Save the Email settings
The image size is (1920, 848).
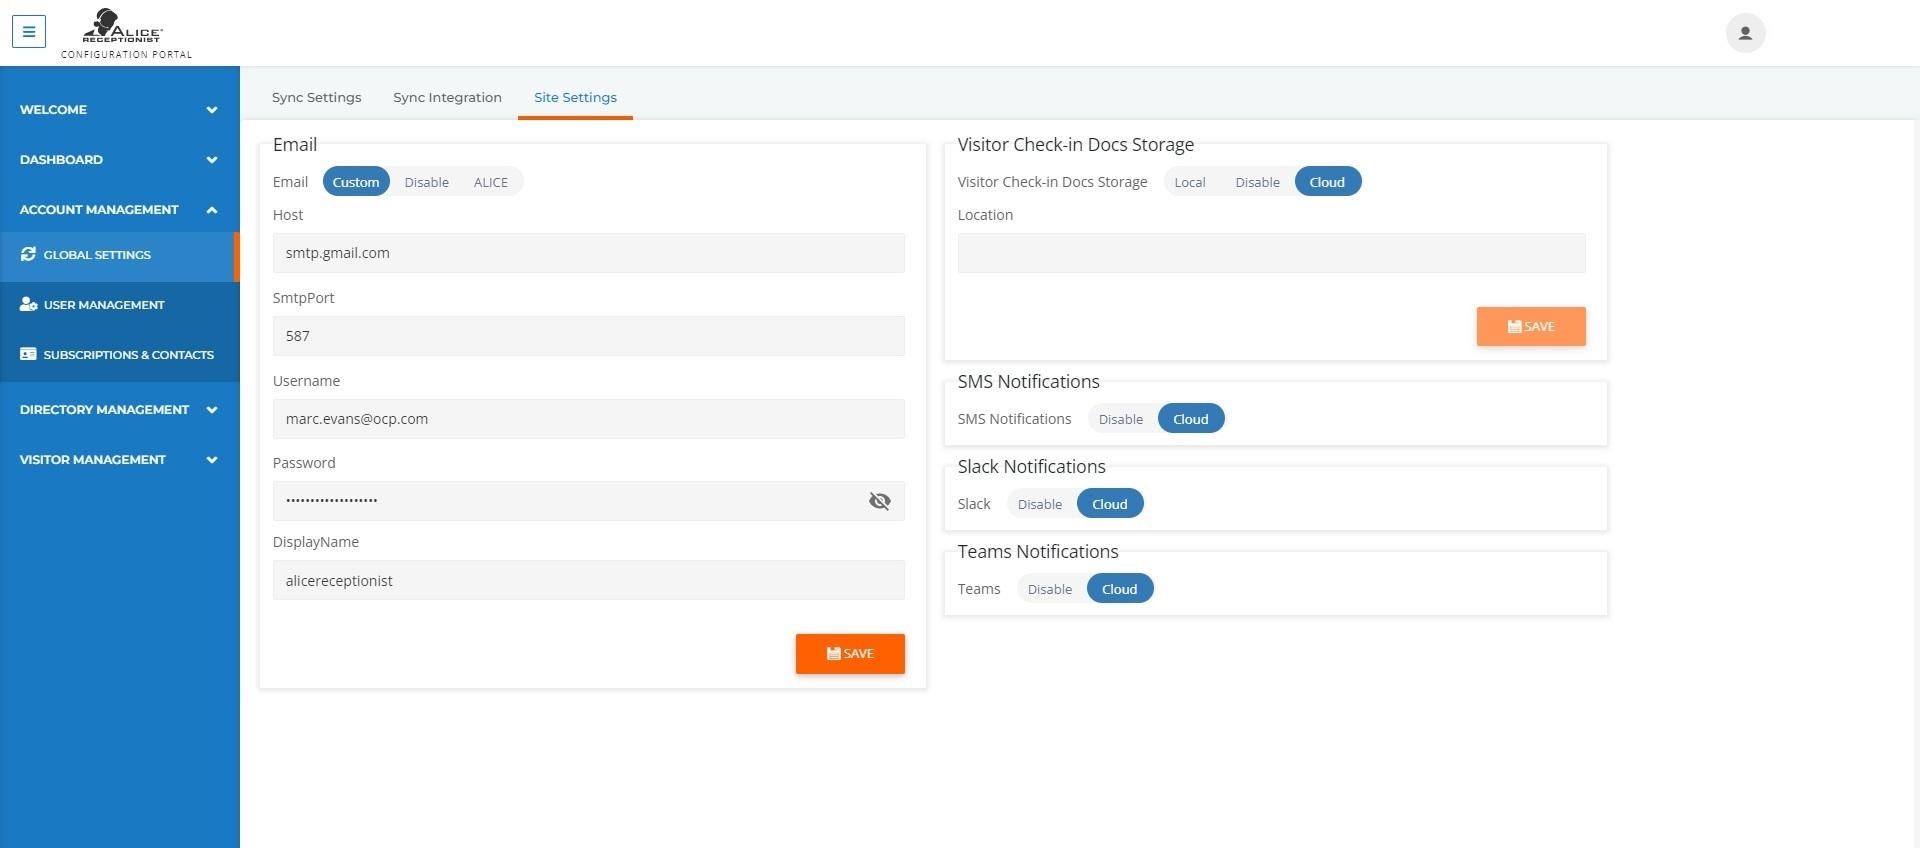pos(850,654)
